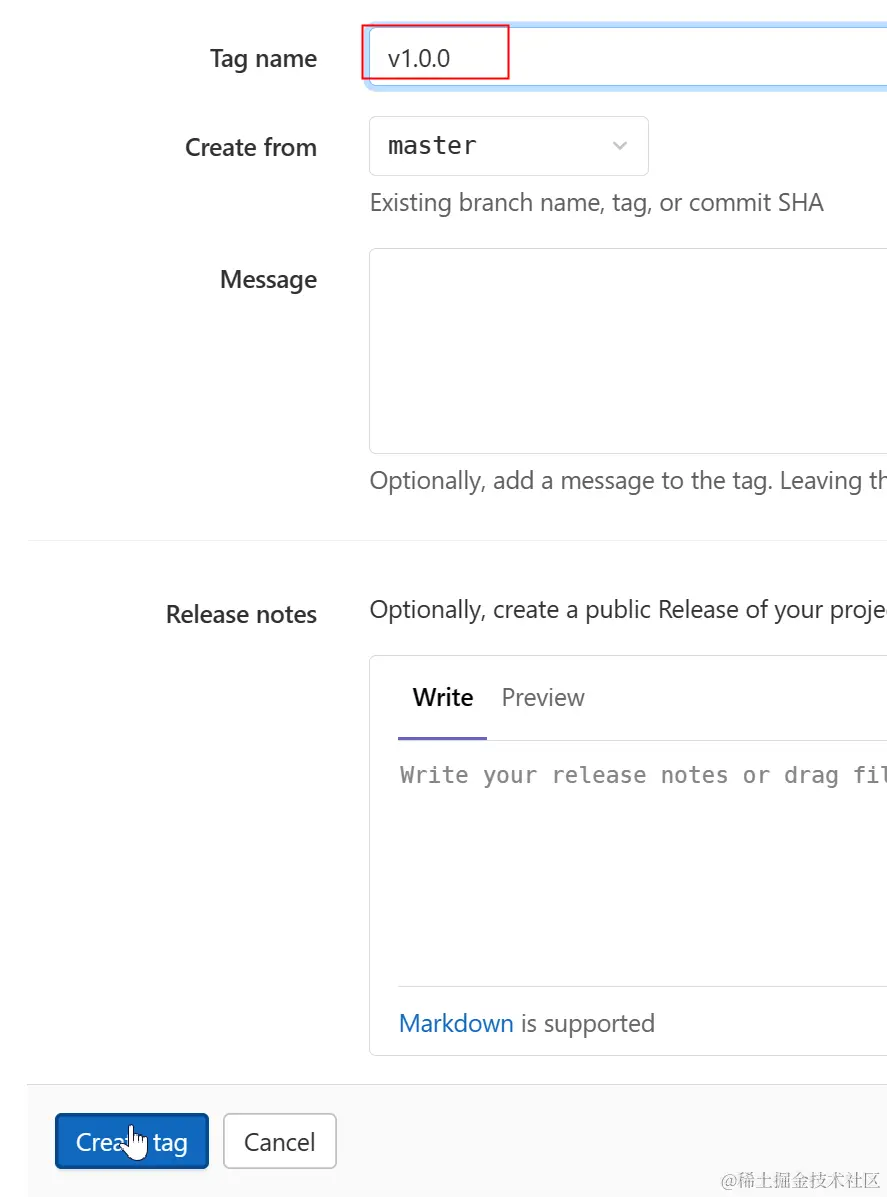Click into the release notes editor

[640, 860]
